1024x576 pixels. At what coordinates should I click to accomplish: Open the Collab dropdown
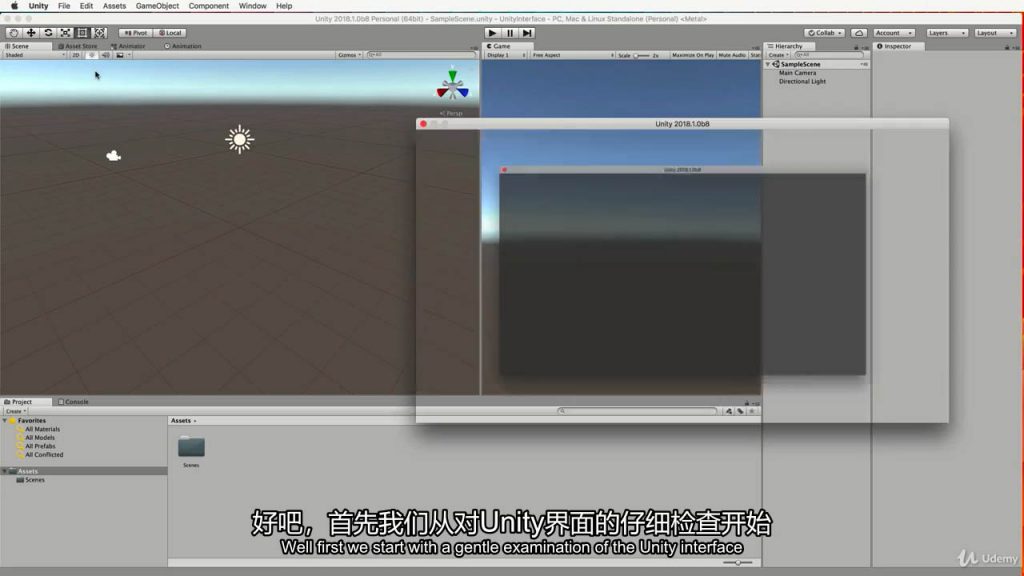click(825, 33)
